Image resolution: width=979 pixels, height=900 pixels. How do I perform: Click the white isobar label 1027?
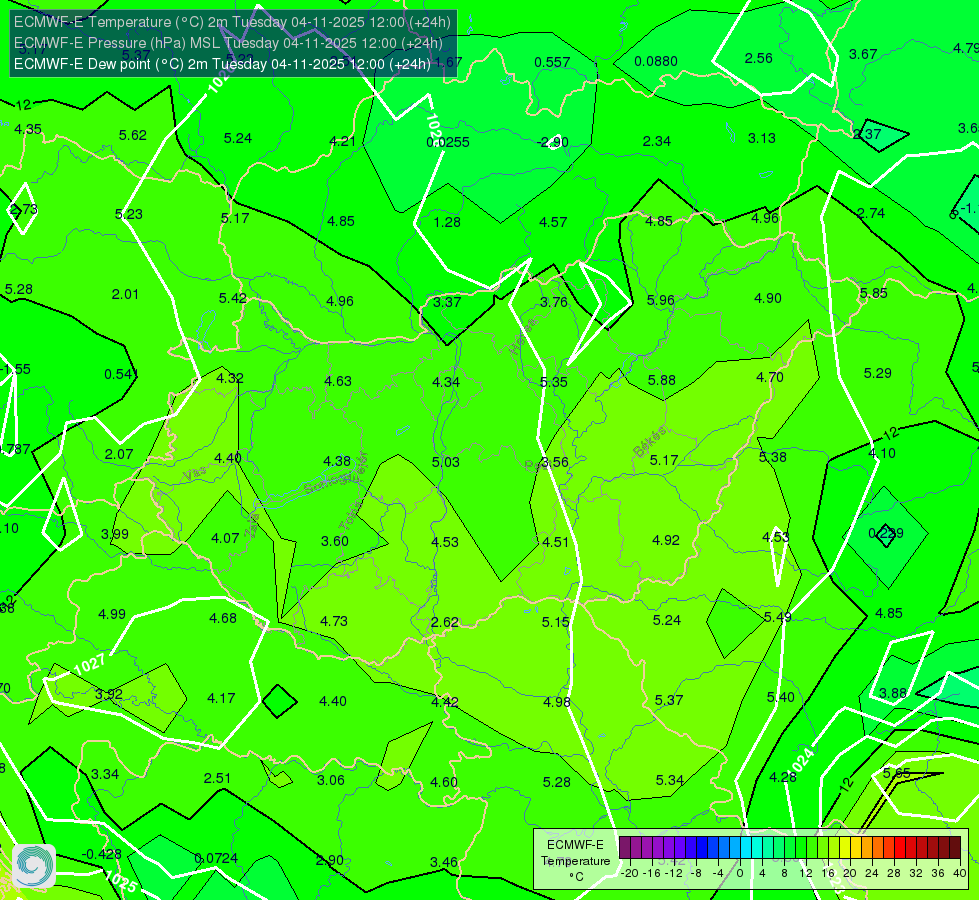pyautogui.click(x=89, y=664)
